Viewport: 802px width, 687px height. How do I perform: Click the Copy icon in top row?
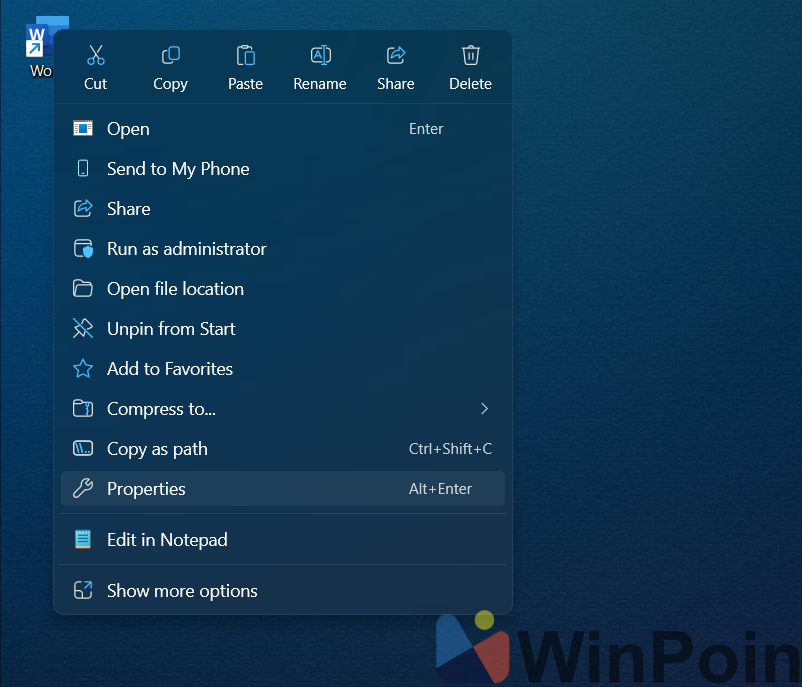coord(171,55)
